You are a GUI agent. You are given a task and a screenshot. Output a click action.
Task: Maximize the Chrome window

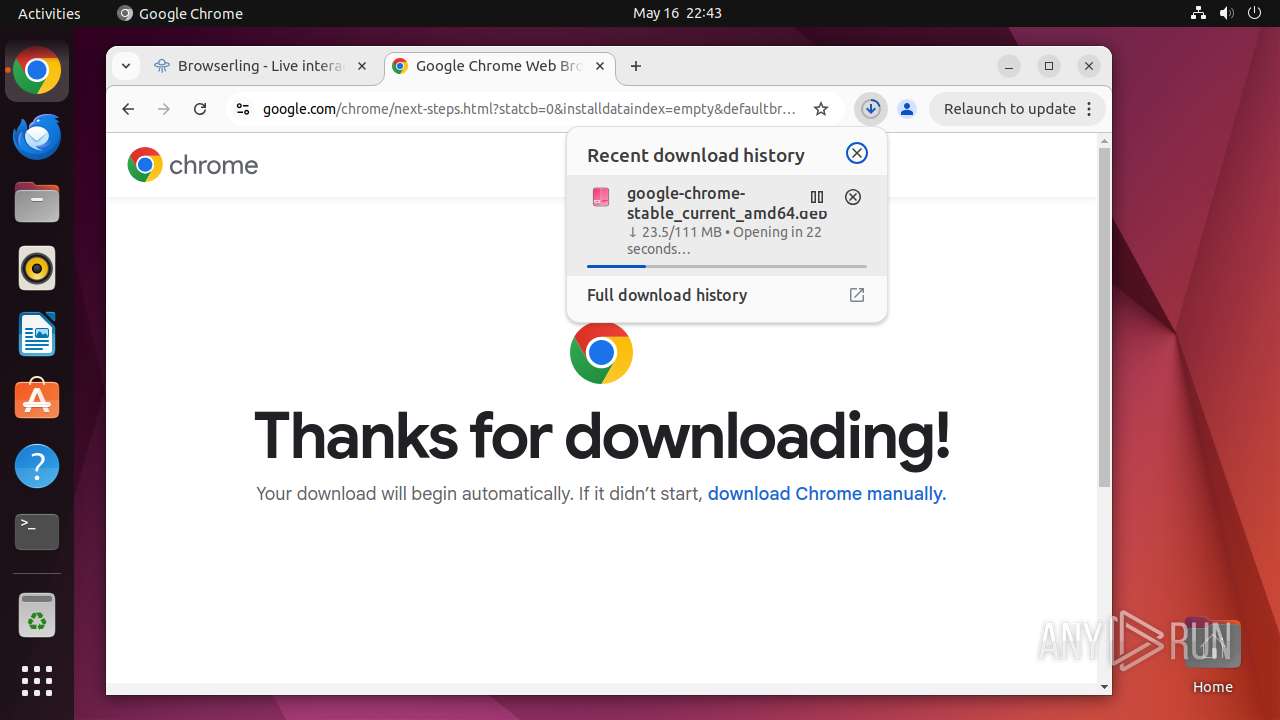1049,66
